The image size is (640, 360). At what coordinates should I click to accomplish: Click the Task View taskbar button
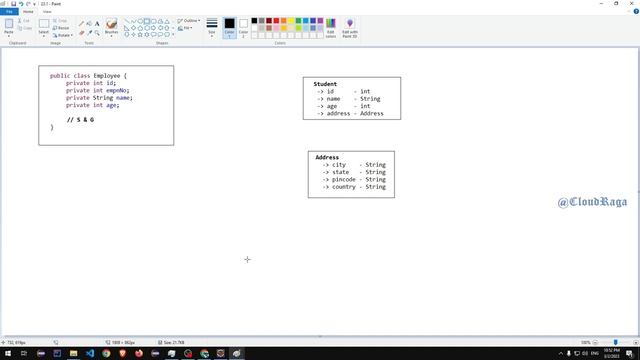[24, 353]
